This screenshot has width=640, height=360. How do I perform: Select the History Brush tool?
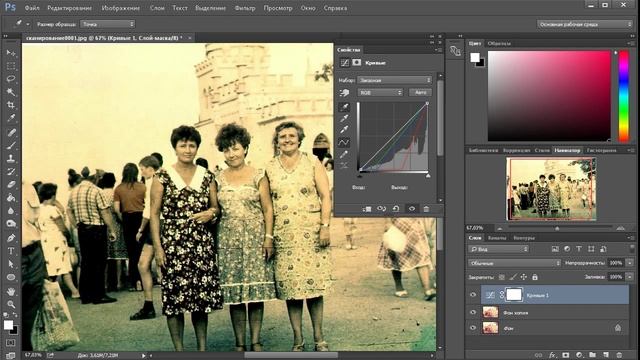11,171
